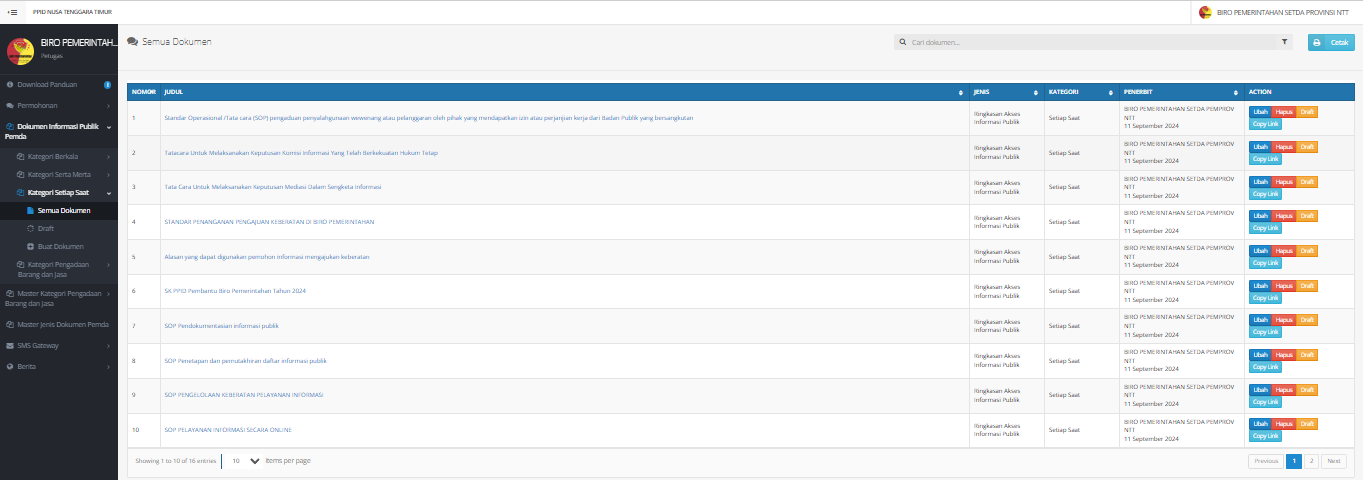Image resolution: width=1363 pixels, height=480 pixels.
Task: Click Hapus for row 2 Tatacara document
Action: (1284, 147)
